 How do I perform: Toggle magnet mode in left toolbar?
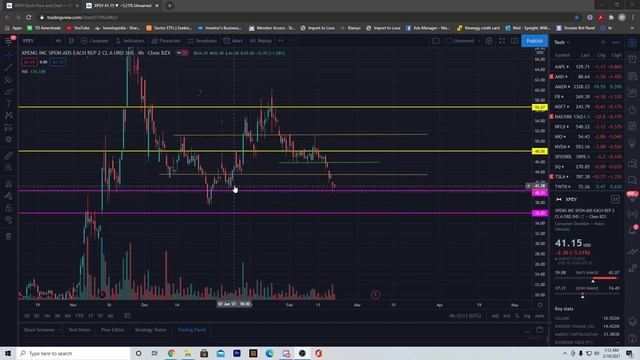(8, 184)
